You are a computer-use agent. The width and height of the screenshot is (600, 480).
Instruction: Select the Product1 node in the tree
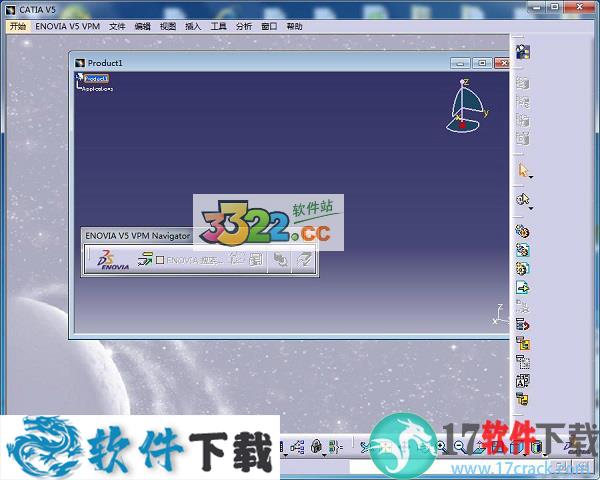coord(96,78)
